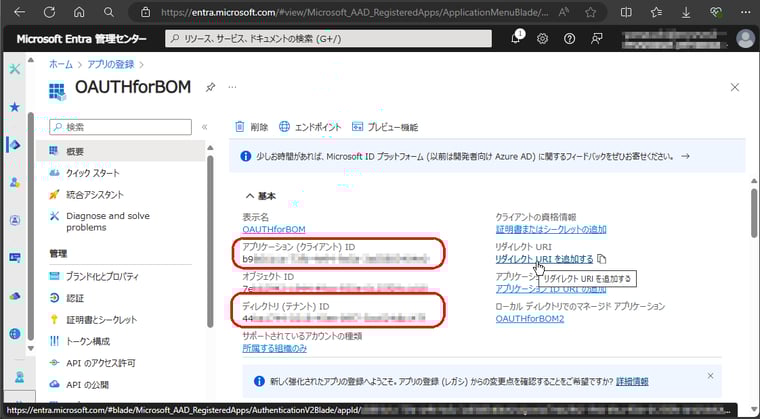The width and height of the screenshot is (760, 419).
Task: Click main content vertical scrollbar
Action: tap(754, 213)
